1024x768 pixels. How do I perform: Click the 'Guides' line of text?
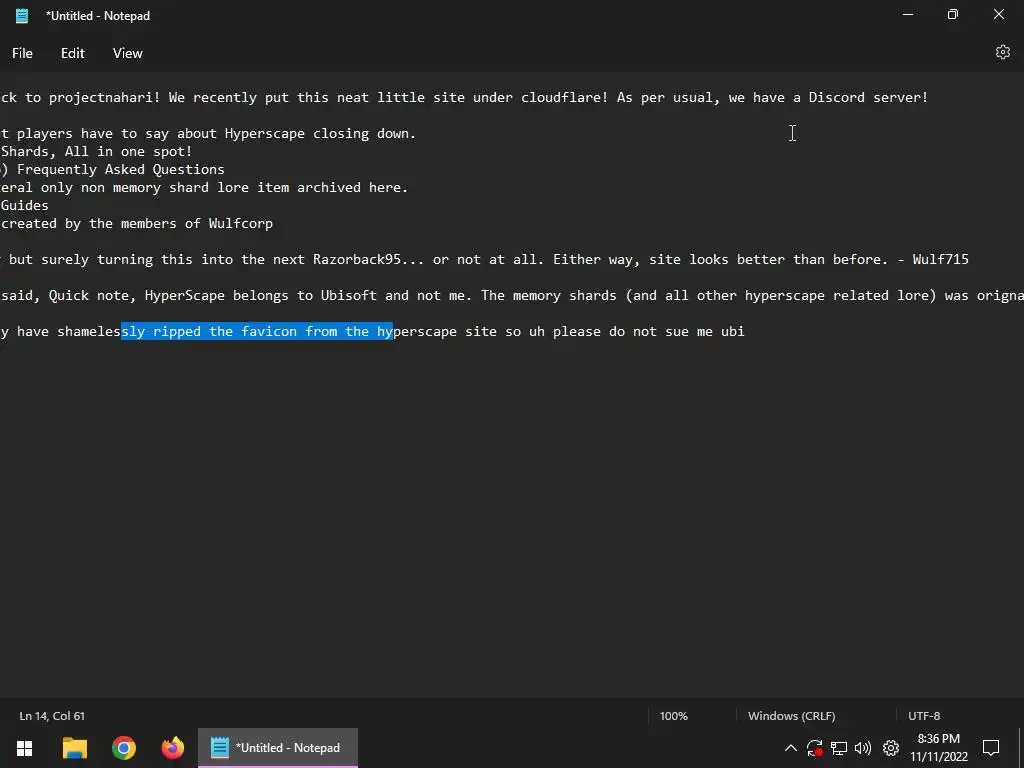click(25, 205)
